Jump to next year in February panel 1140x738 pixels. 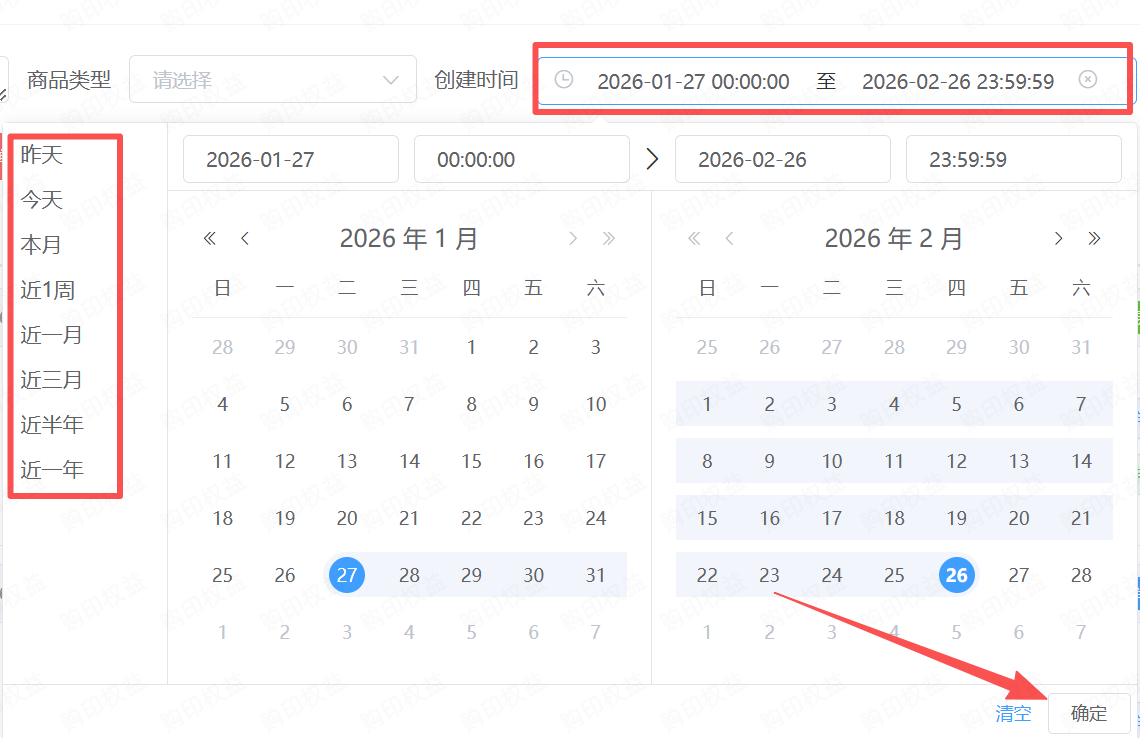tap(1094, 238)
